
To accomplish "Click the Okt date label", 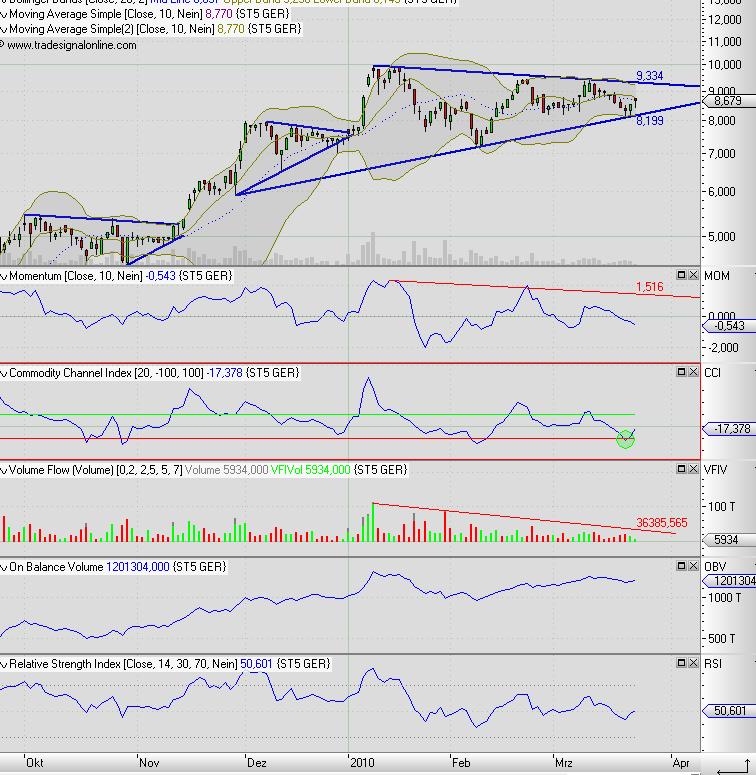I will [34, 763].
